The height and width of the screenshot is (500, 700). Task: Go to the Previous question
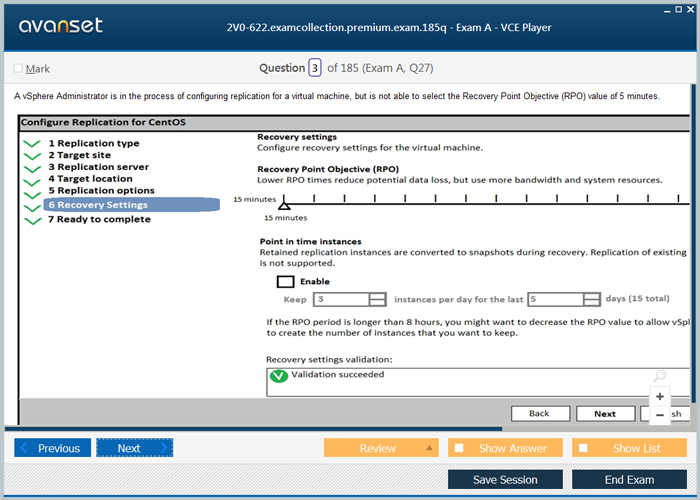click(x=53, y=448)
